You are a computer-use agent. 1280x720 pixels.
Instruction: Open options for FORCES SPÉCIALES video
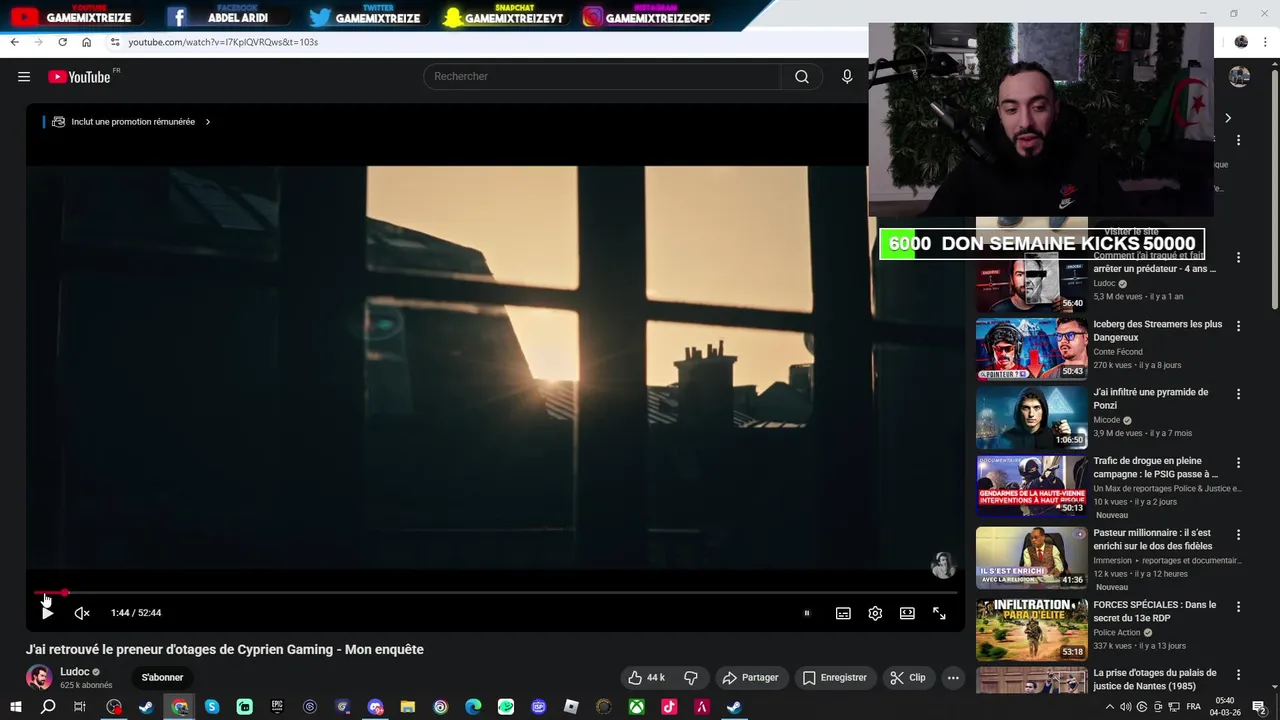pos(1238,607)
